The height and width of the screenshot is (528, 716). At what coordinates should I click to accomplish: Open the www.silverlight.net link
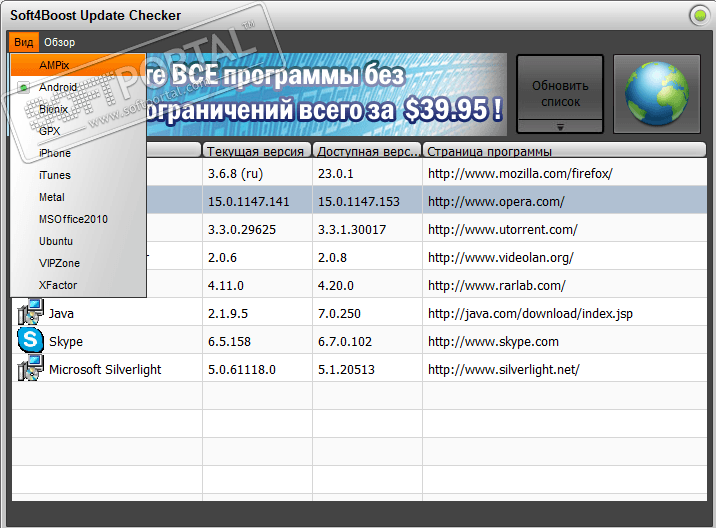coord(504,369)
